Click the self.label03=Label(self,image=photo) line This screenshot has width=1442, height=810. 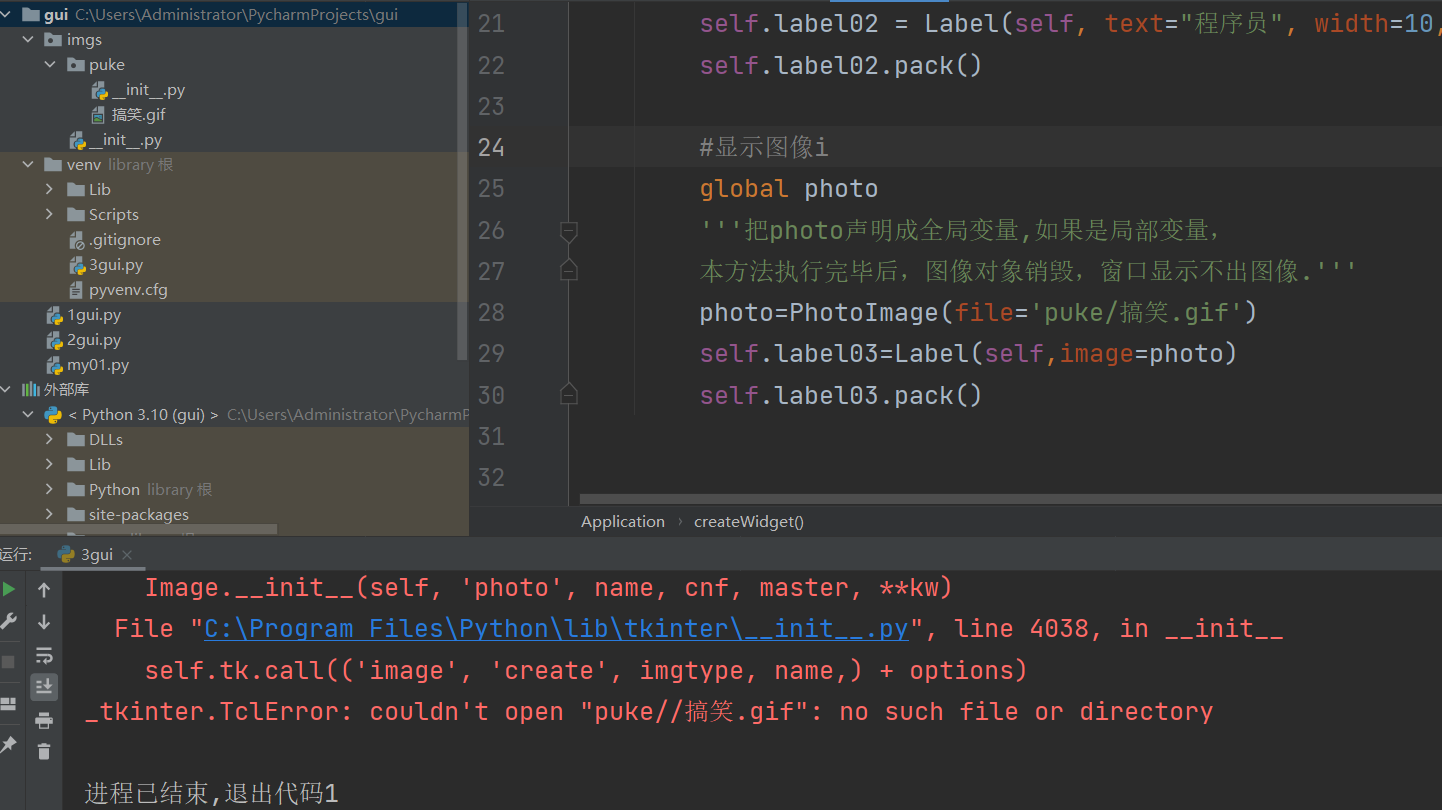click(x=969, y=354)
